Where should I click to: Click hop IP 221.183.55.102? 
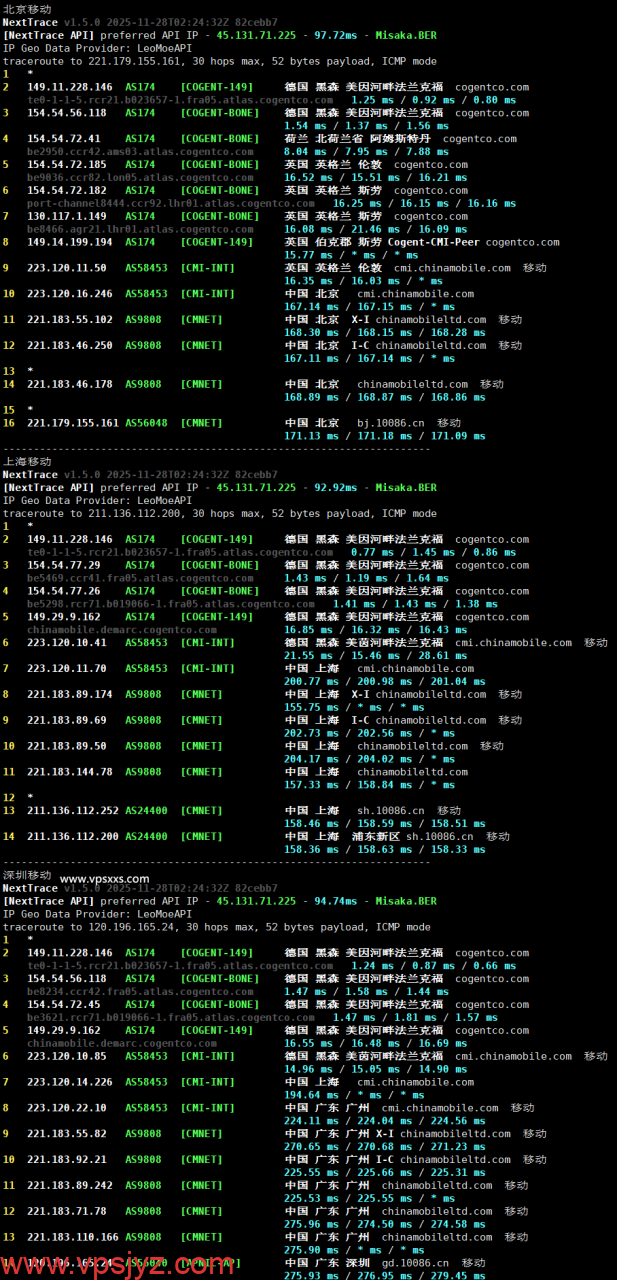pos(70,320)
